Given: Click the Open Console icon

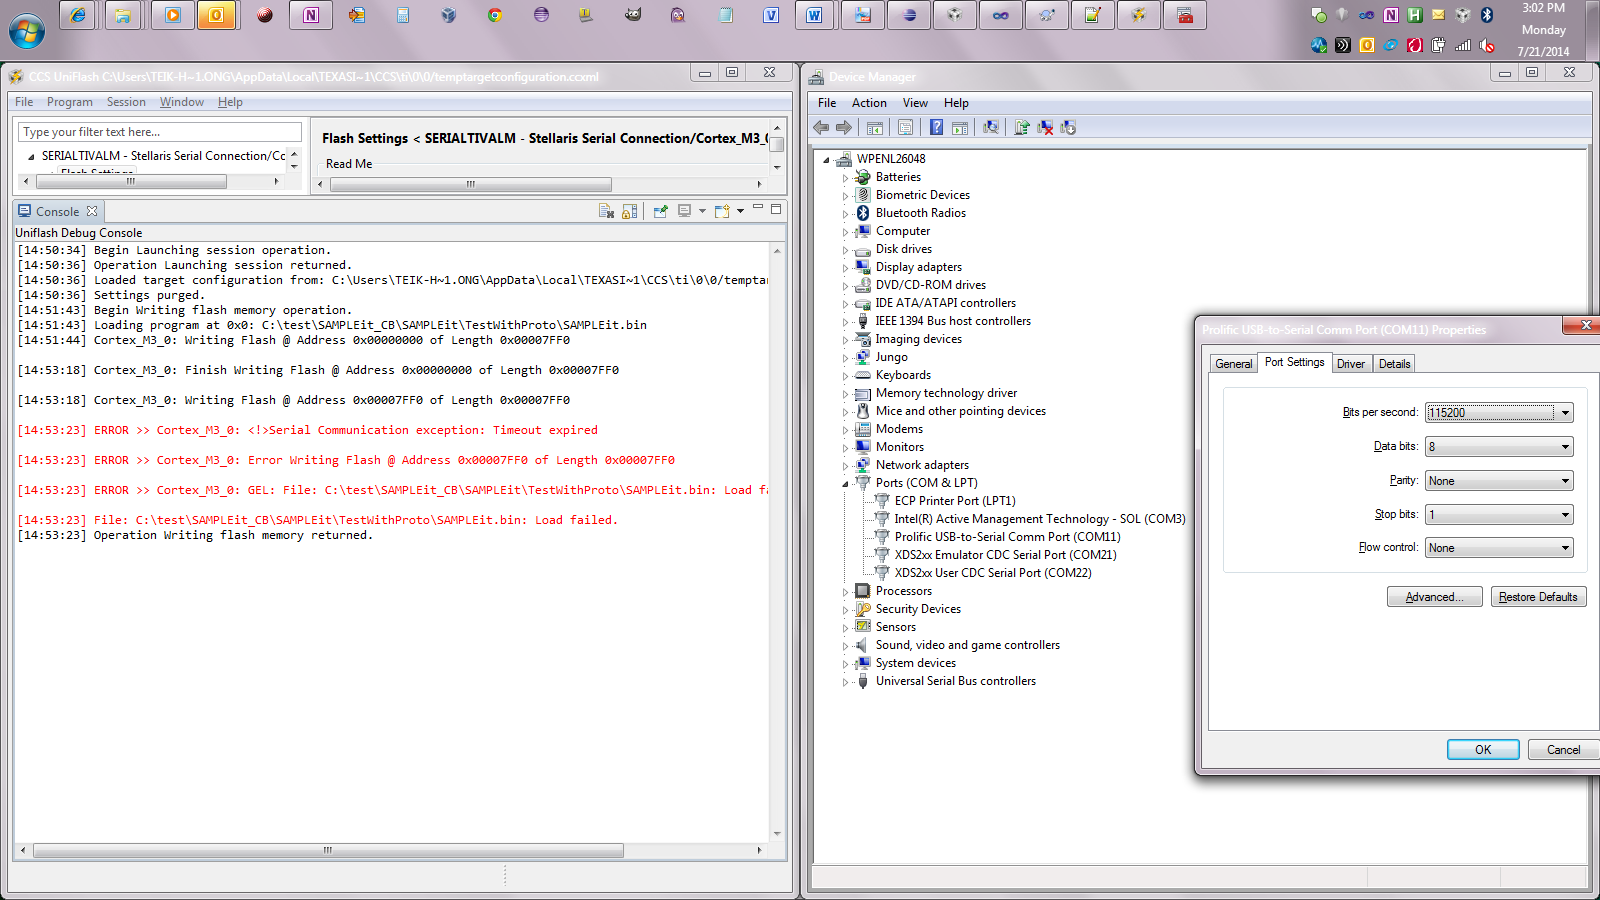Looking at the screenshot, I should point(722,211).
